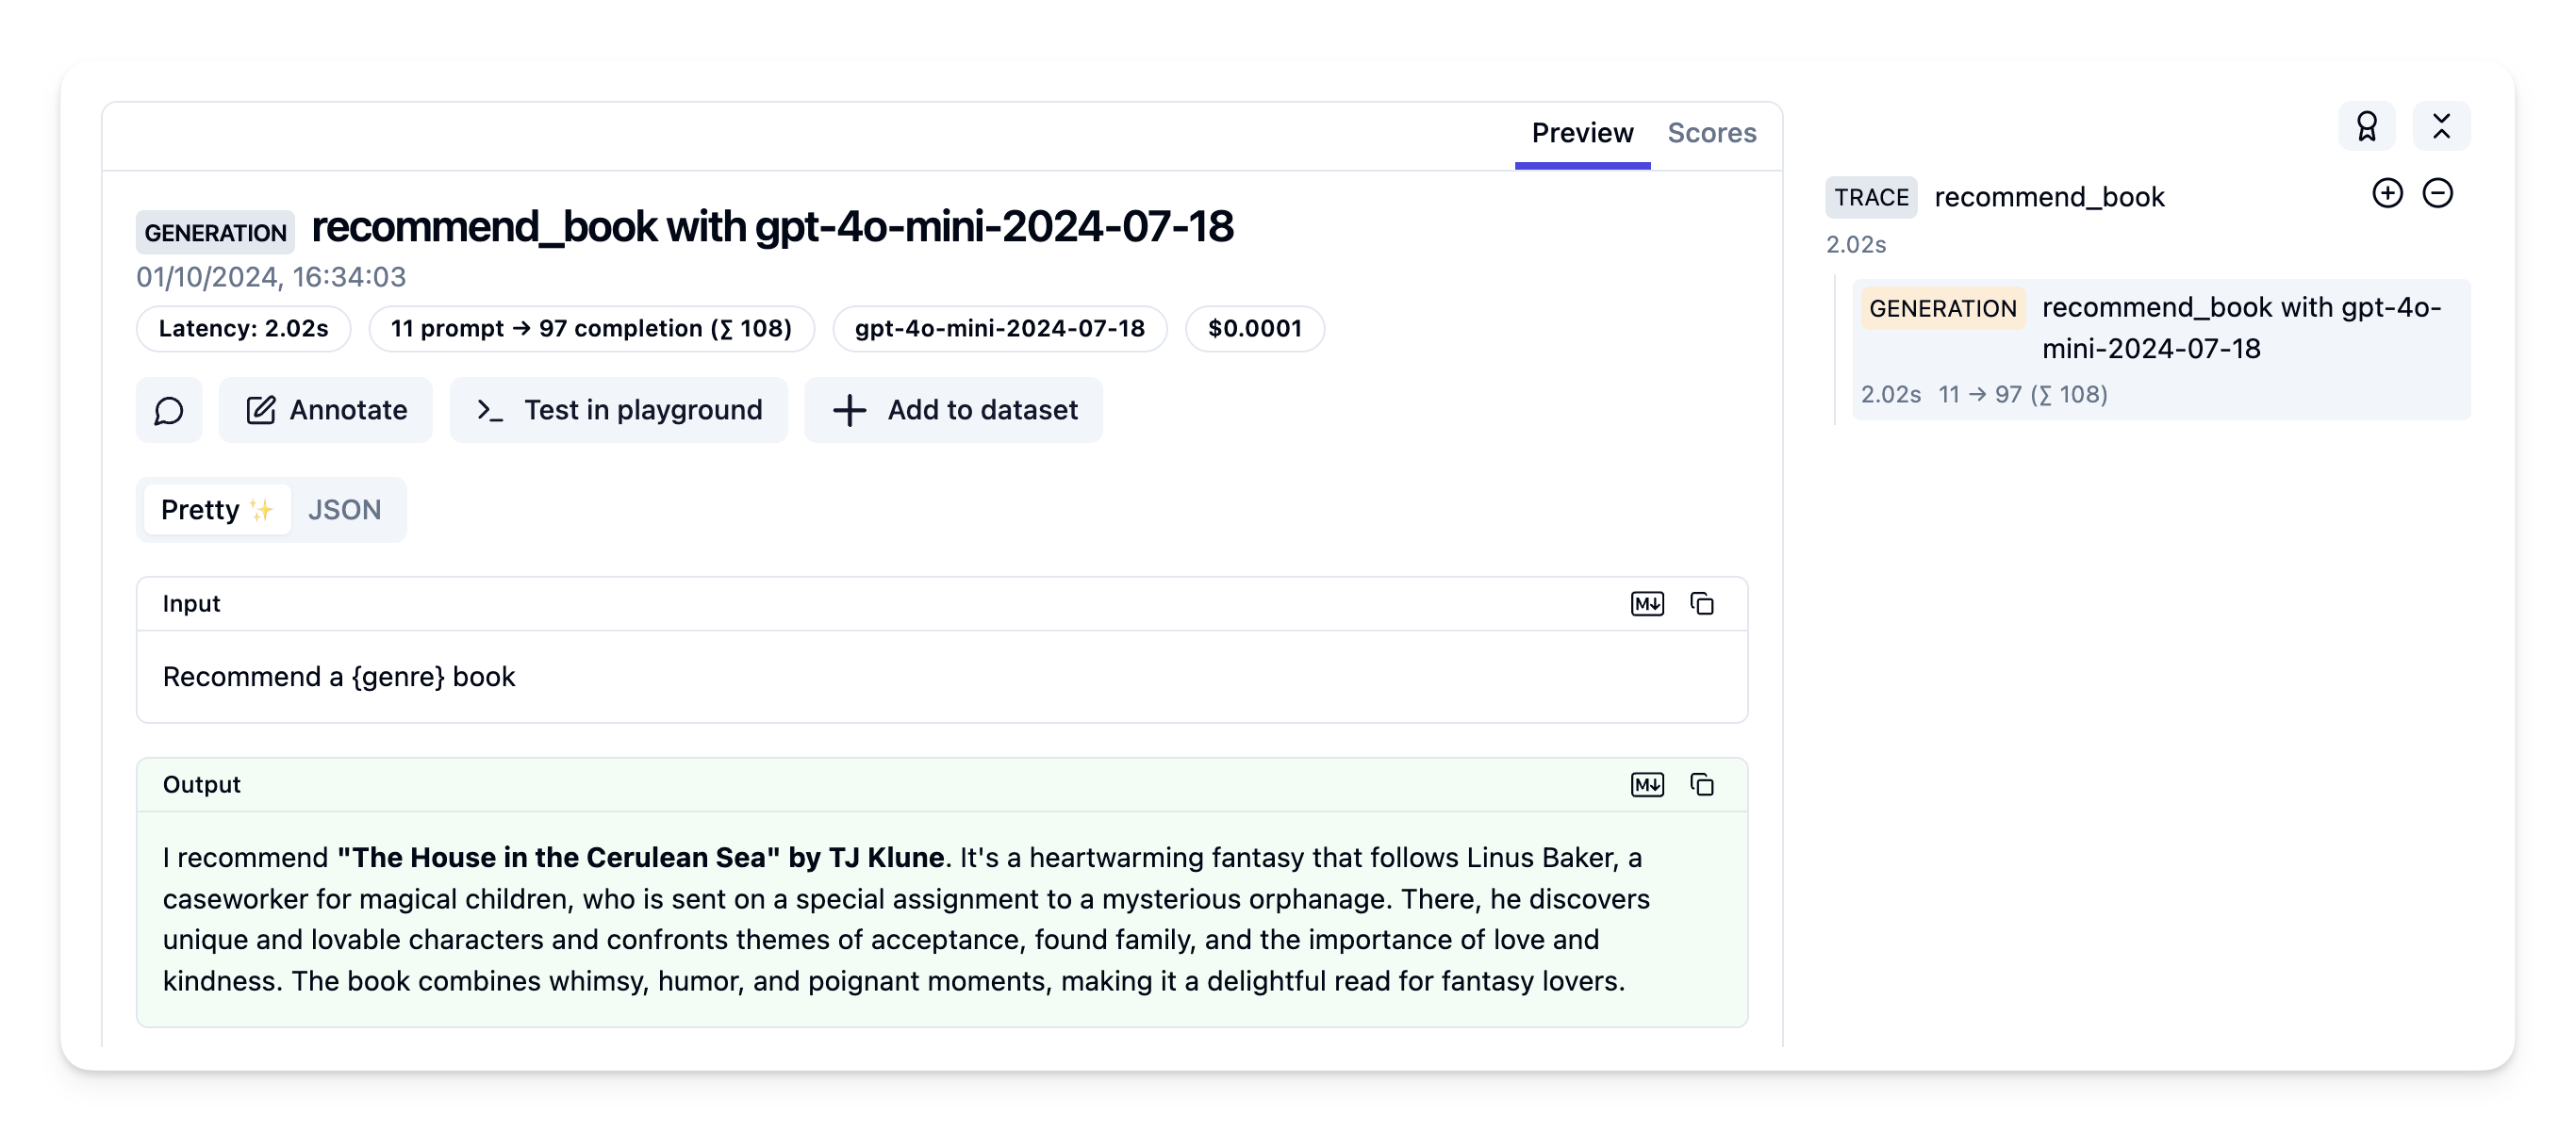Click the award badge icon

(x=2366, y=127)
